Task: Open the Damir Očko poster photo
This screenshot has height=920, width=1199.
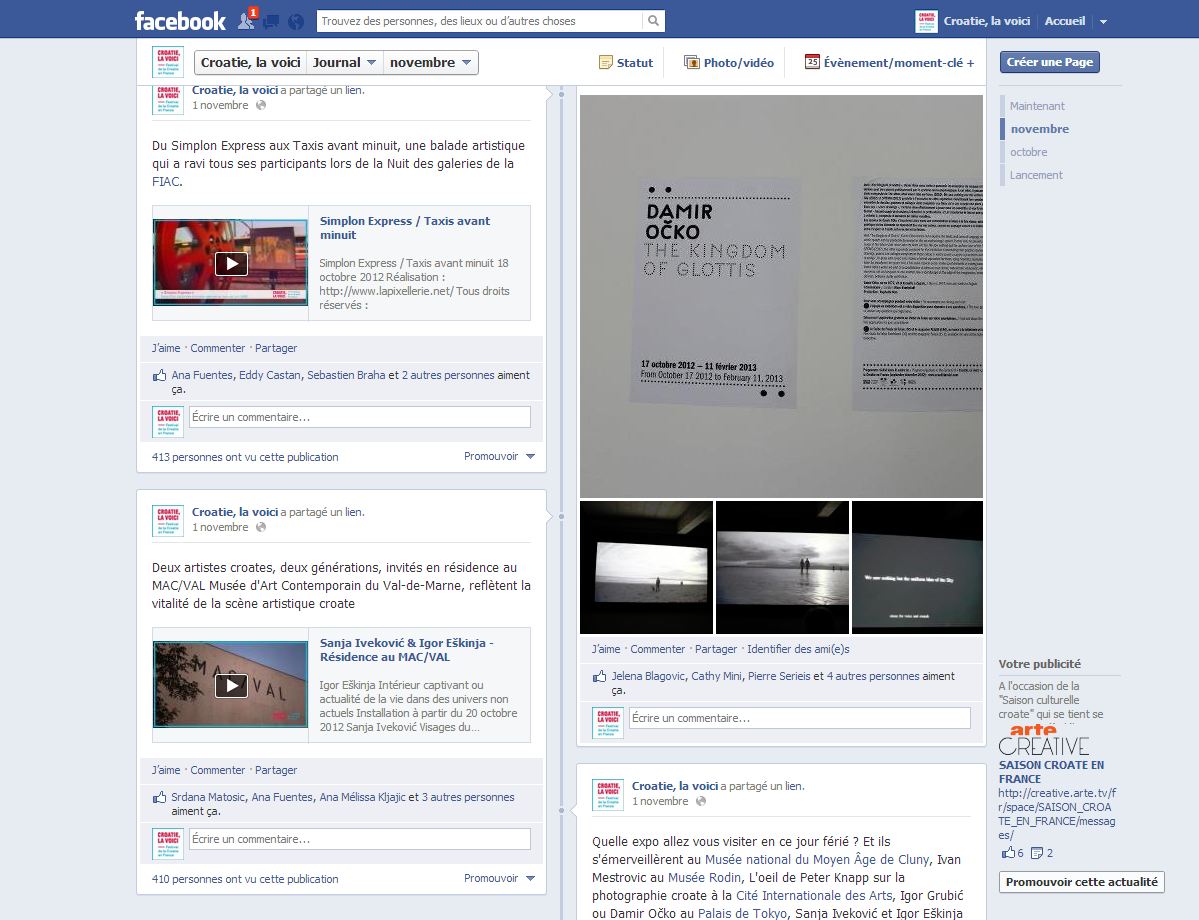Action: [781, 296]
